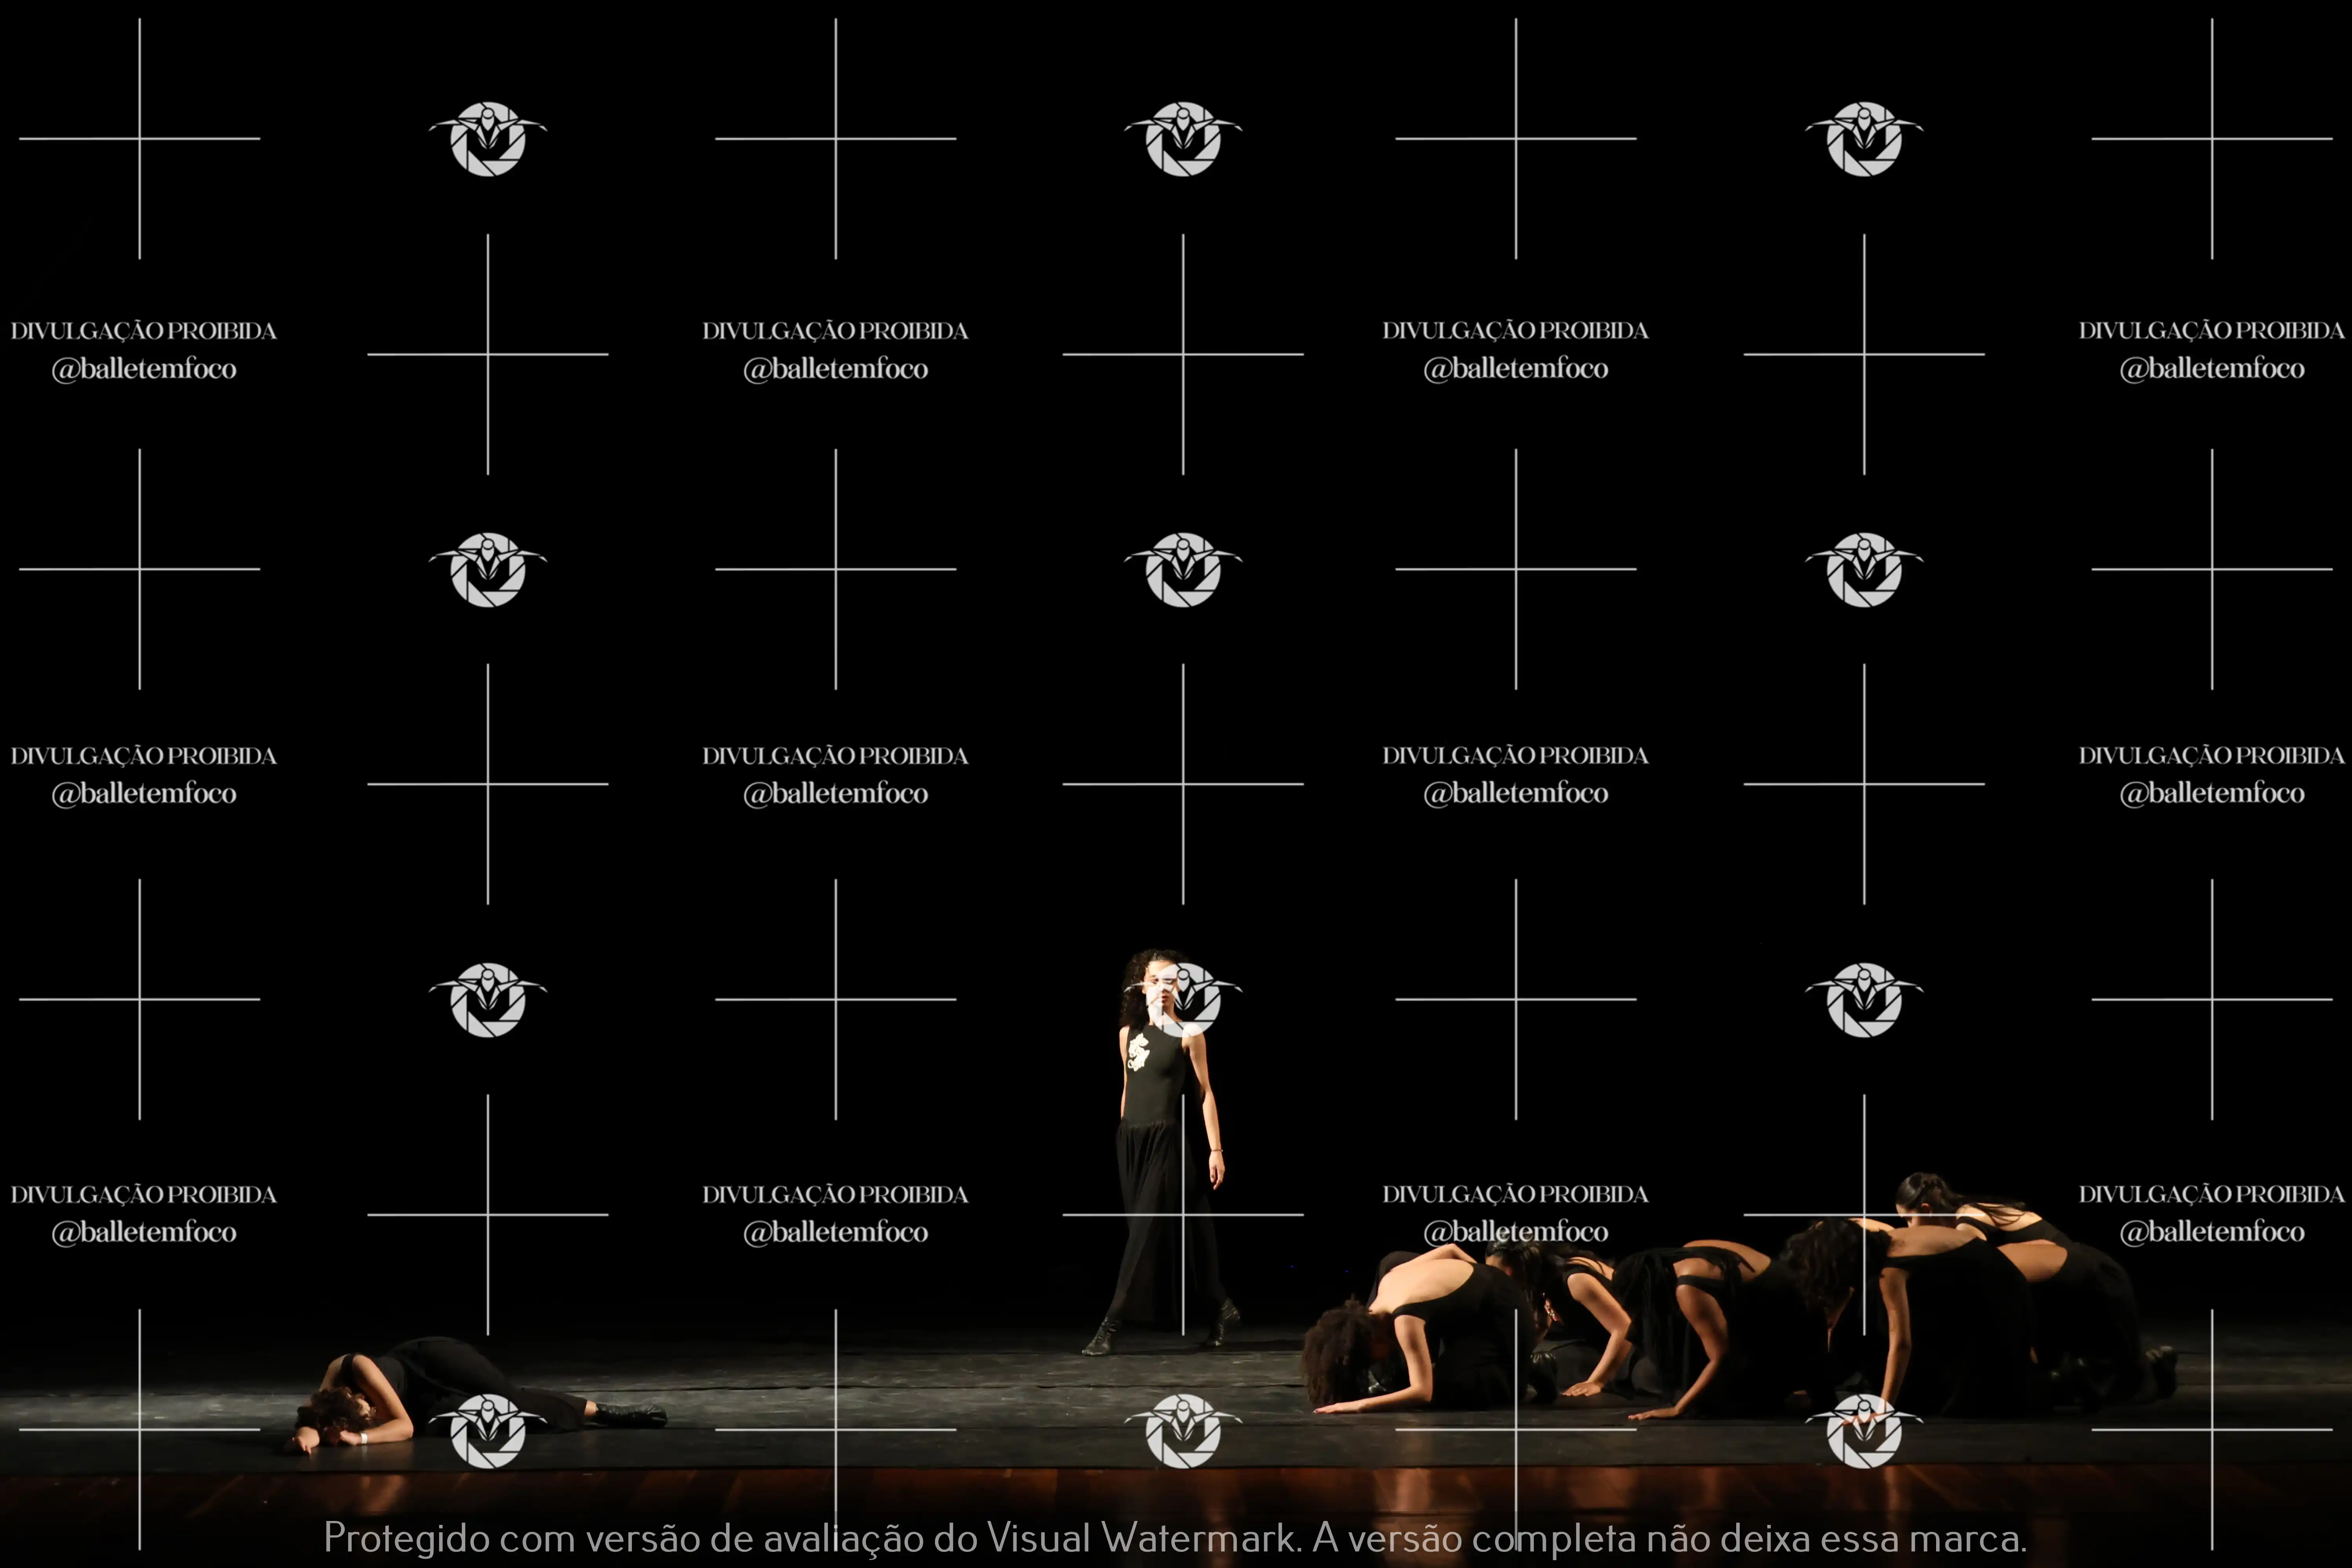Click the center camera-shutter logo in the top row
The height and width of the screenshot is (1568, 2352).
pos(1183,139)
